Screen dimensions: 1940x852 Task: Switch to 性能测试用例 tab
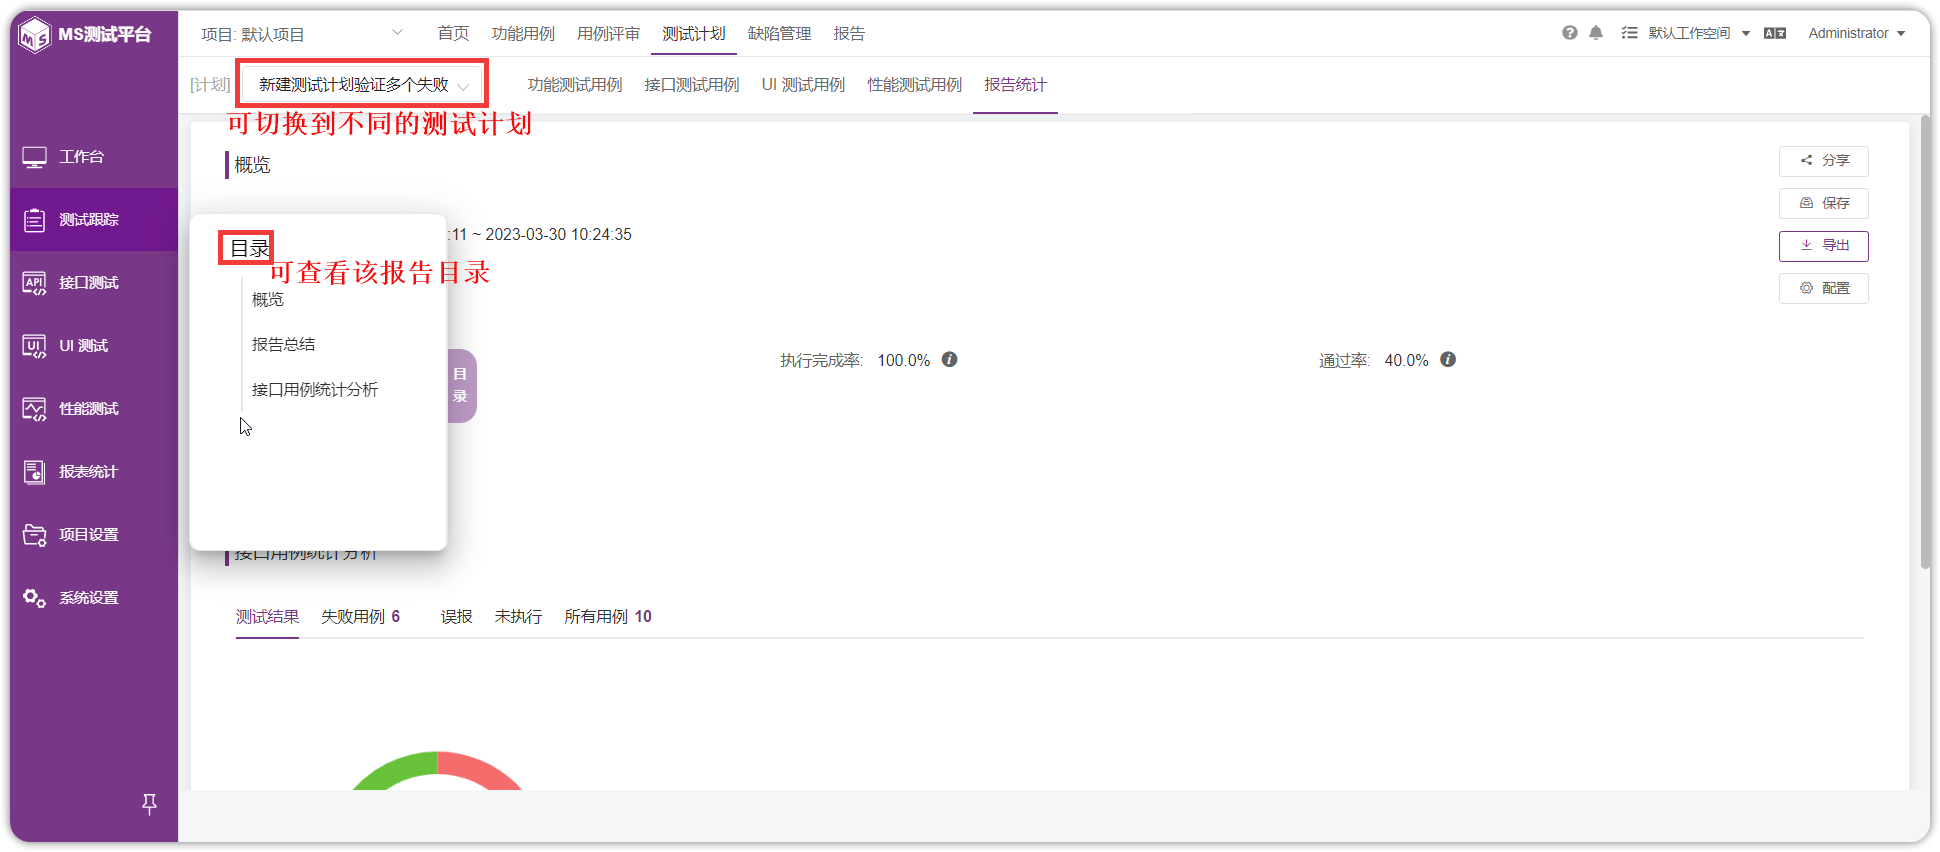(x=915, y=85)
